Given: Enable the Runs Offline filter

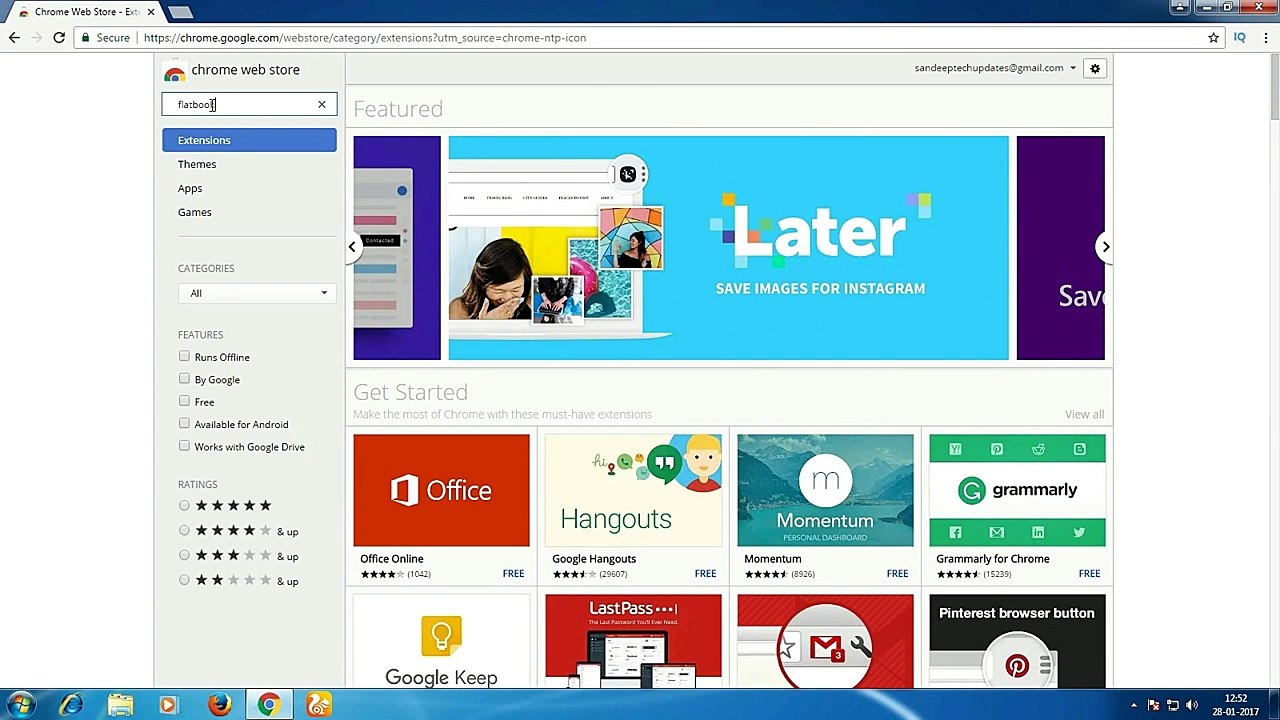Looking at the screenshot, I should (184, 356).
